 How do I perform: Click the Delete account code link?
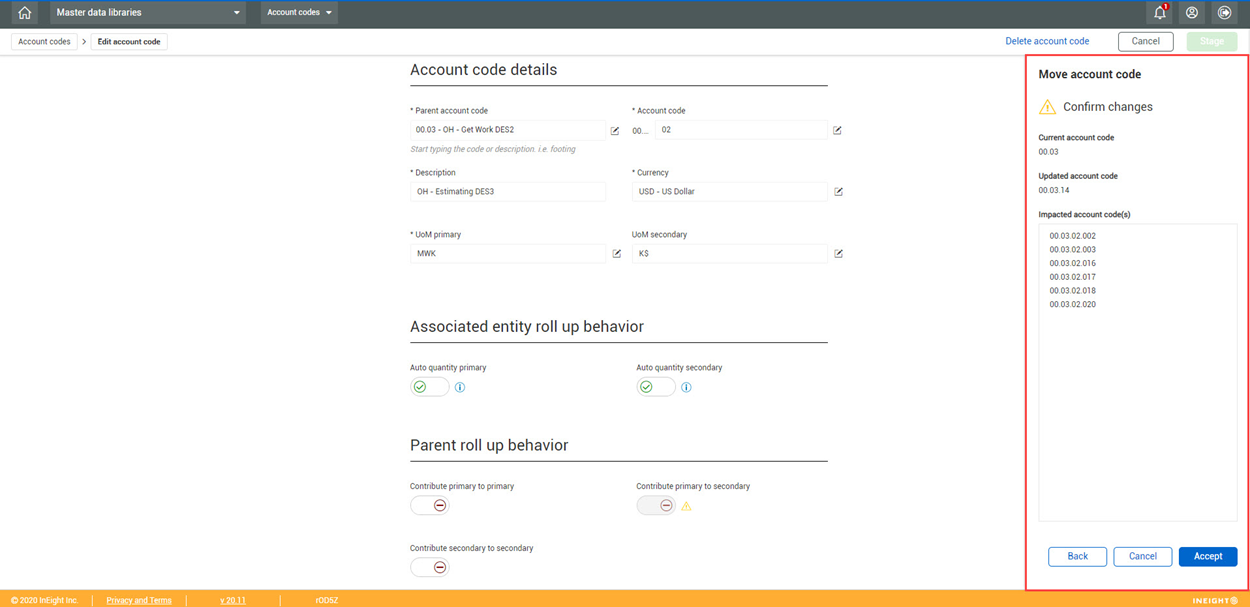1047,41
